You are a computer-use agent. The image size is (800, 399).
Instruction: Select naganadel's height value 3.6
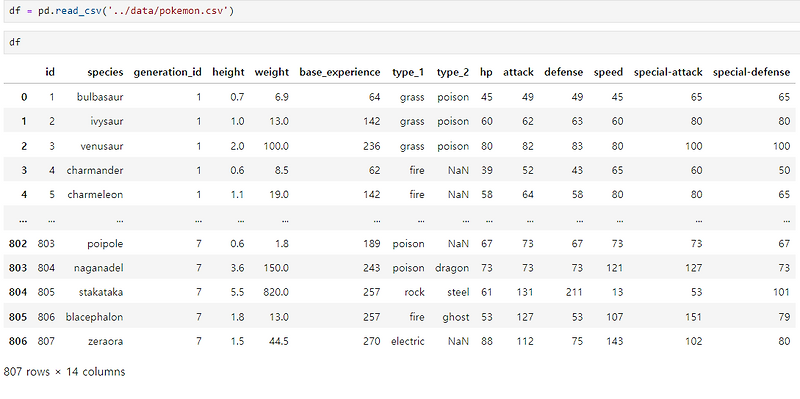coord(238,268)
